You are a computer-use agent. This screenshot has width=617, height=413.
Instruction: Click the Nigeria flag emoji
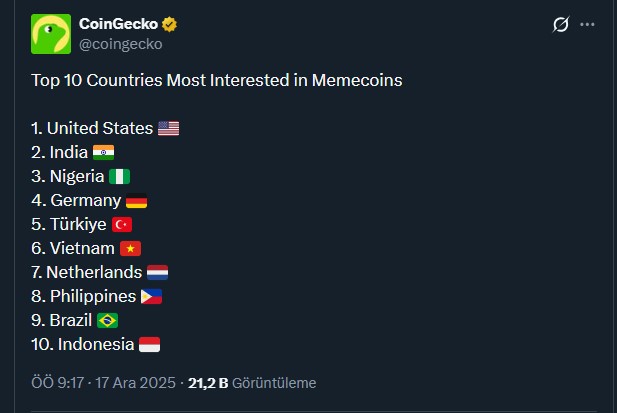pos(119,176)
